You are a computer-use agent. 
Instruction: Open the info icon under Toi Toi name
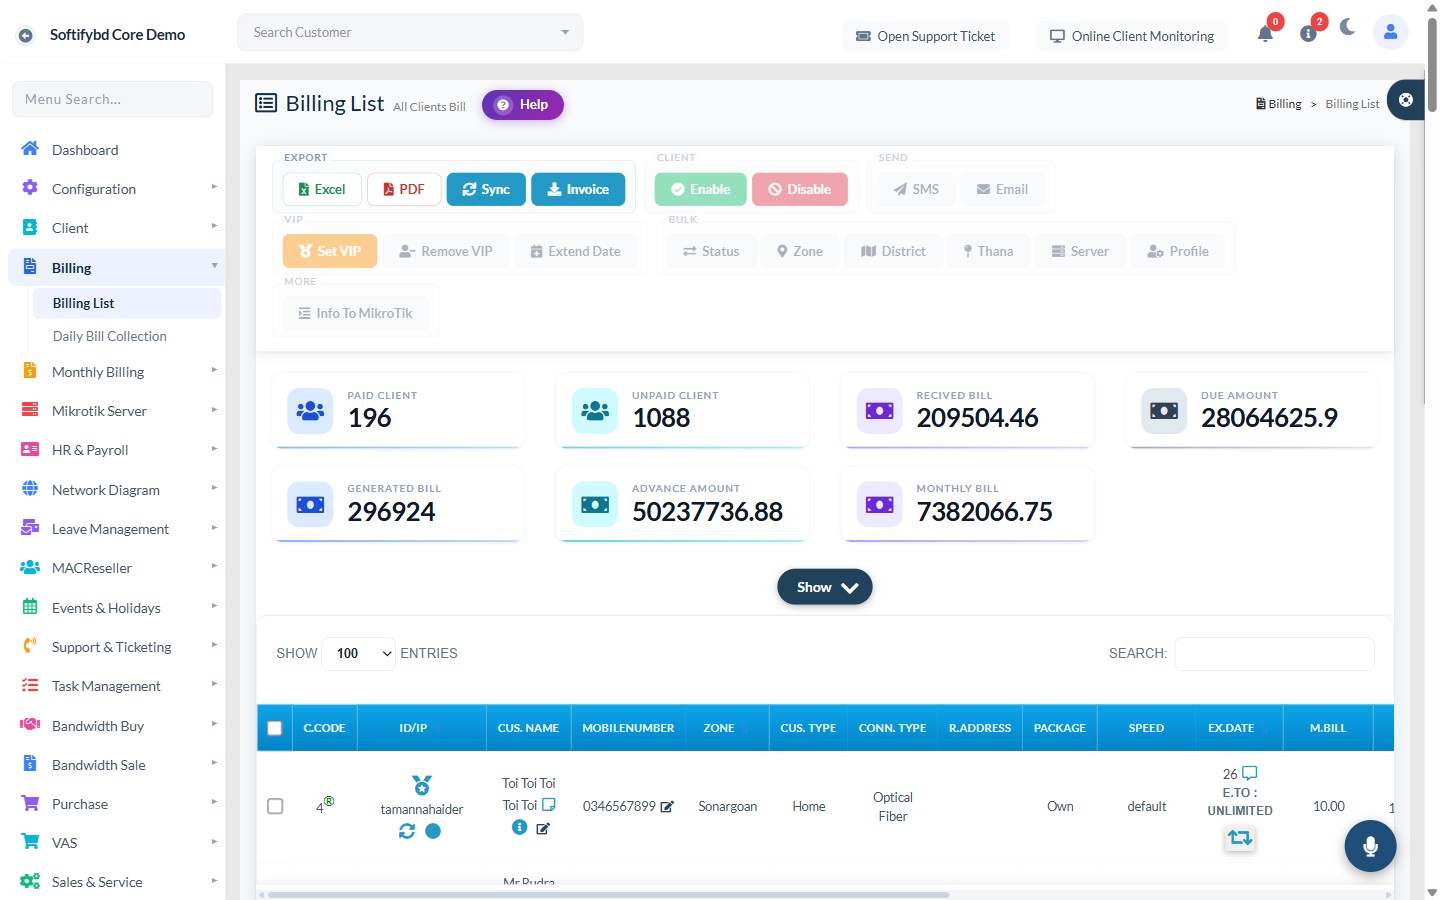[x=520, y=827]
